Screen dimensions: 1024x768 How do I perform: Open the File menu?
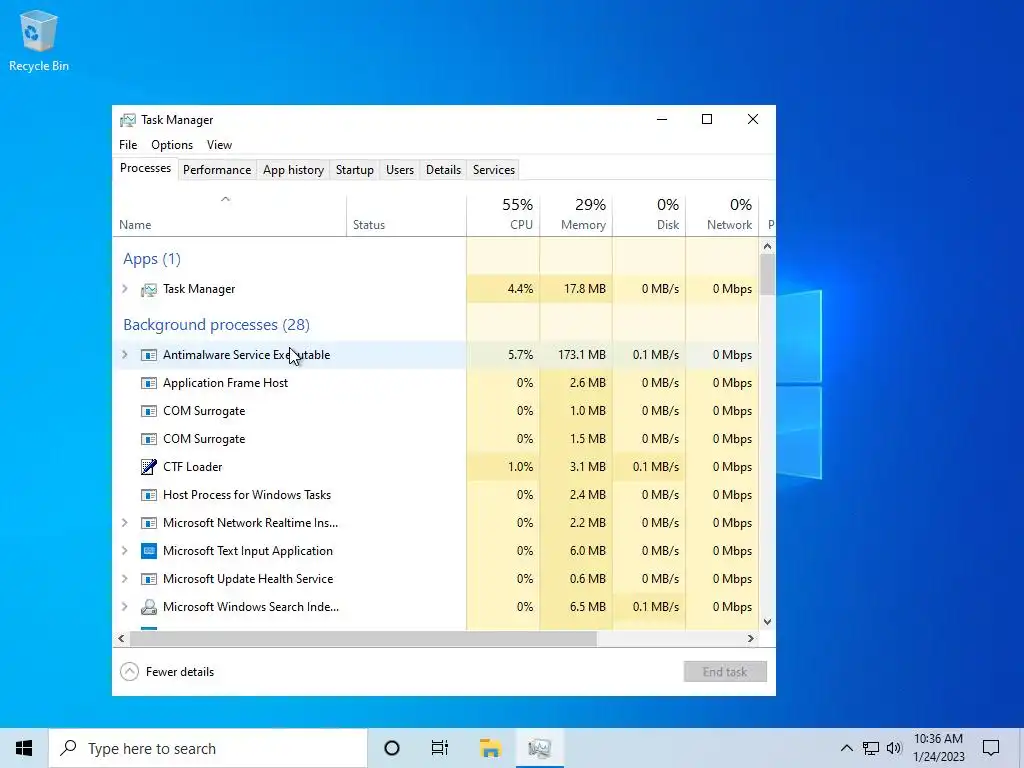[x=128, y=145]
